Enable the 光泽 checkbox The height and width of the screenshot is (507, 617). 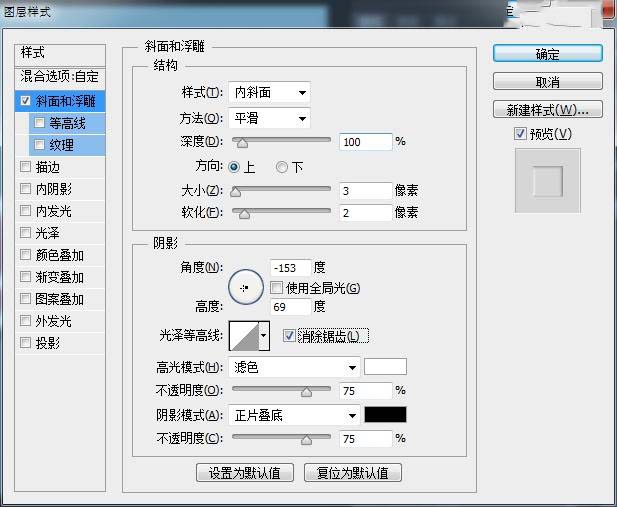point(25,233)
